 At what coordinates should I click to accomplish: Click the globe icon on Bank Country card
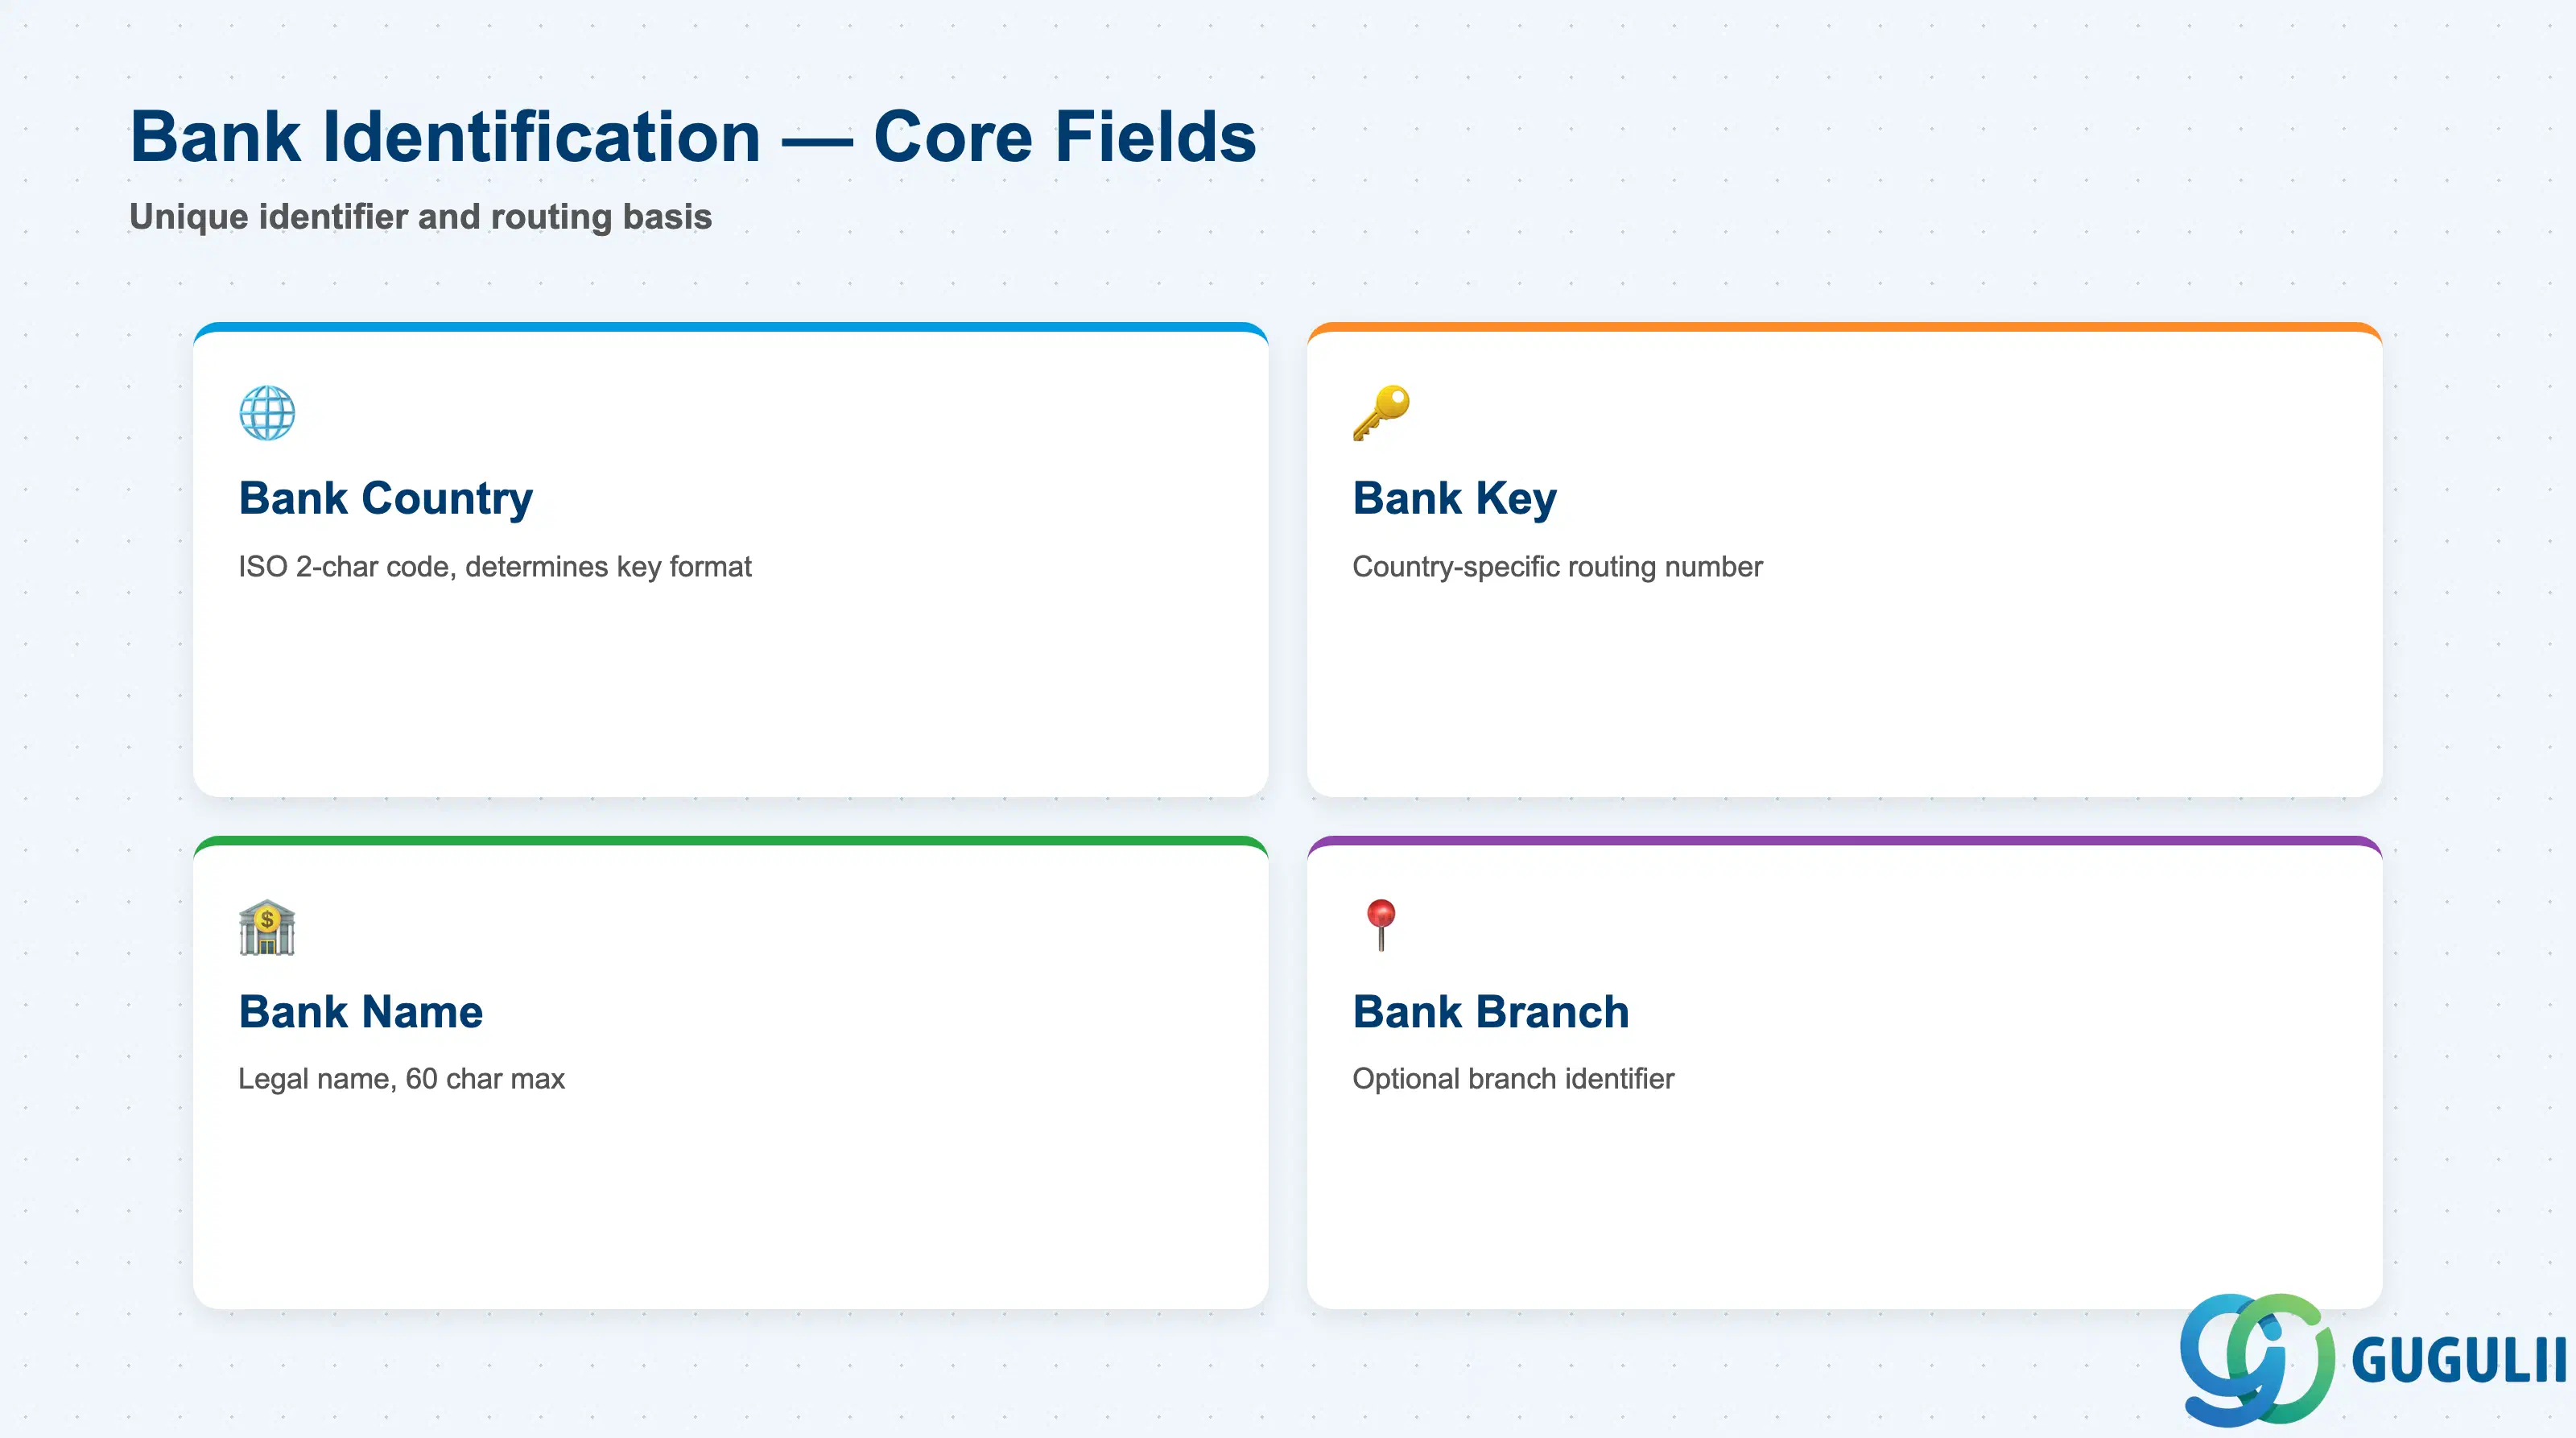tap(267, 412)
